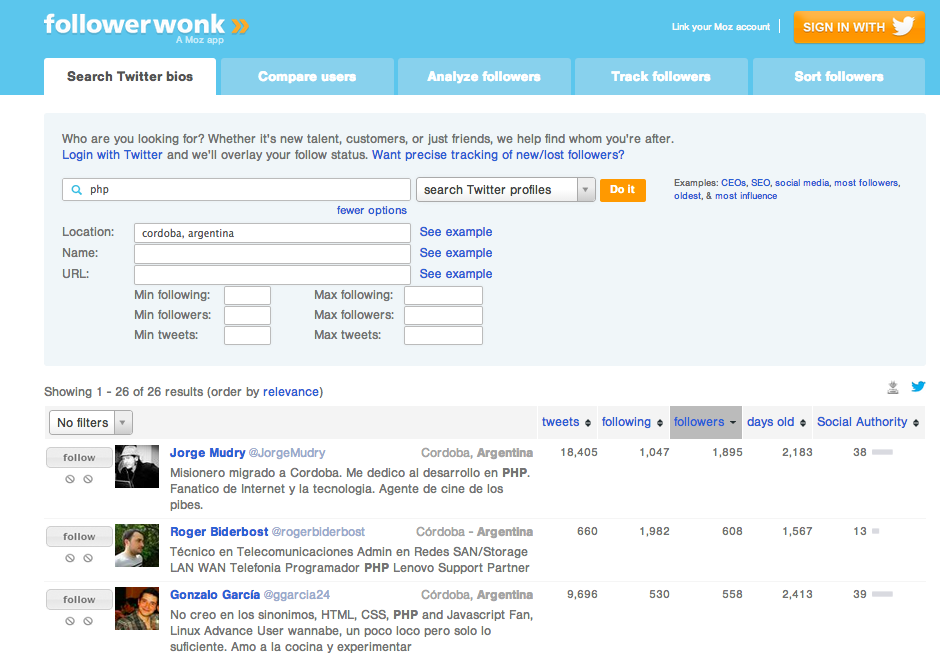
Task: Open the Analyze followers tab
Action: tap(484, 77)
